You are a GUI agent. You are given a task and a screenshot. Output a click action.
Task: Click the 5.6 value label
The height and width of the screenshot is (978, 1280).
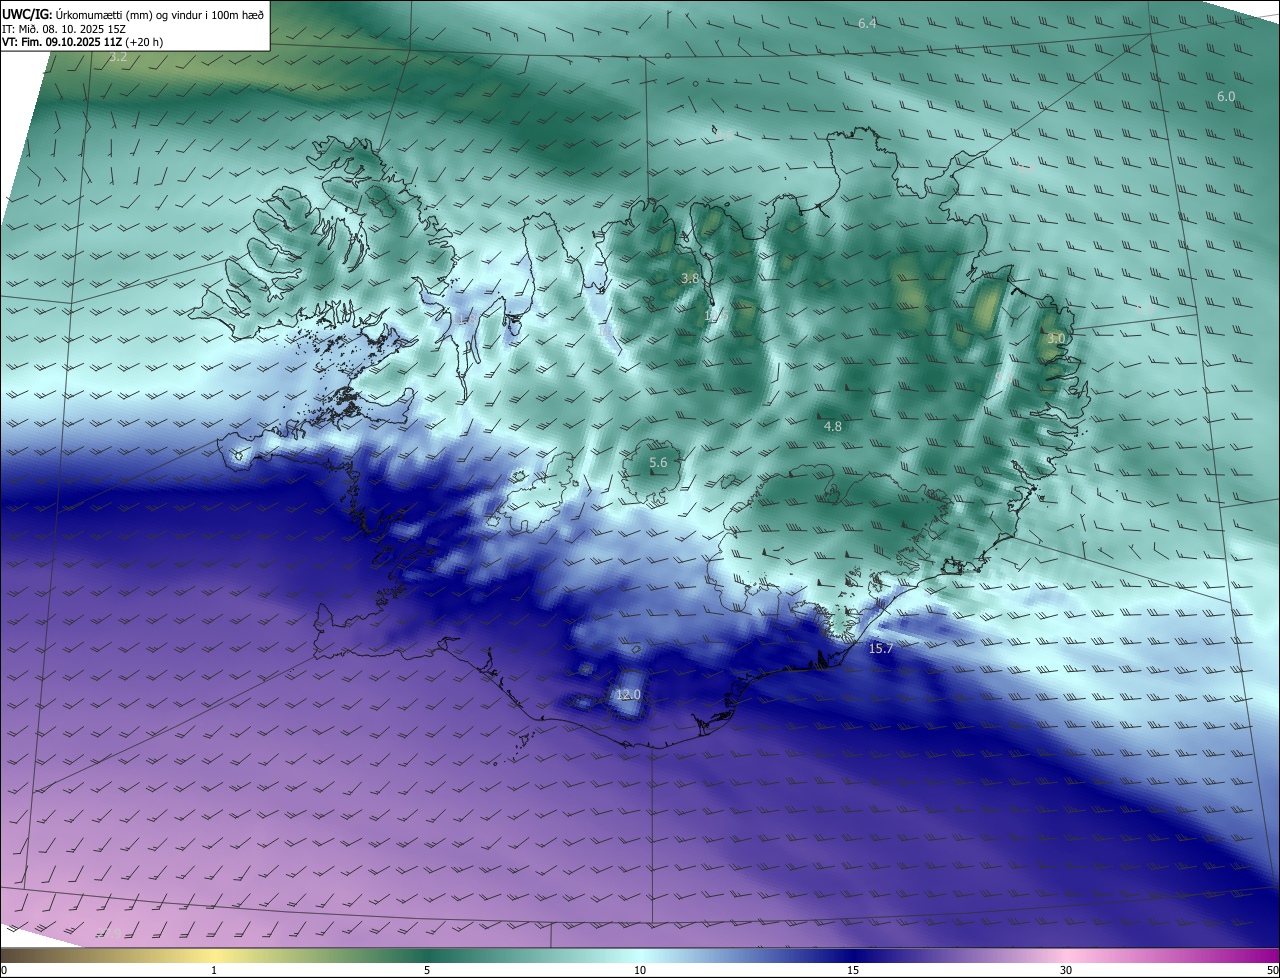coord(658,462)
